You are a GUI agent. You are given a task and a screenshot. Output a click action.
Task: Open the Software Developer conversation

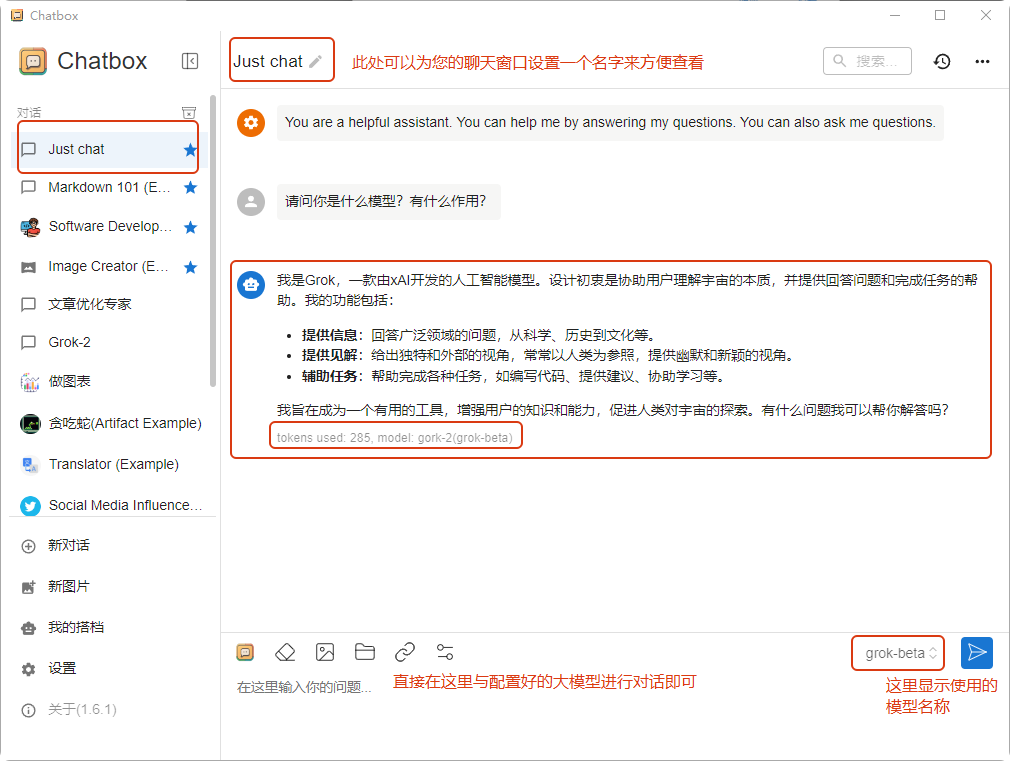108,227
